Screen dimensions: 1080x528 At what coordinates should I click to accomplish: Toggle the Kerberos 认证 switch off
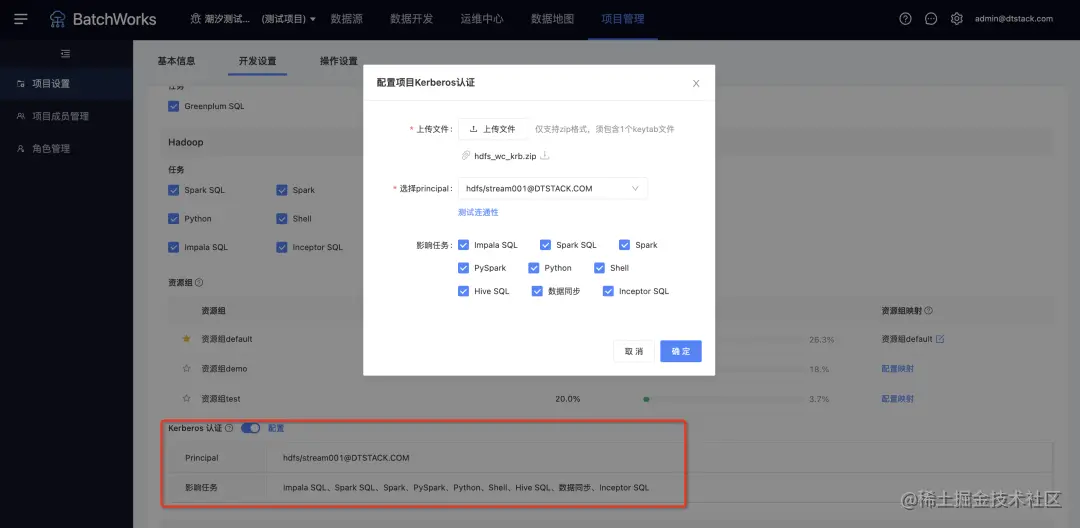[250, 428]
